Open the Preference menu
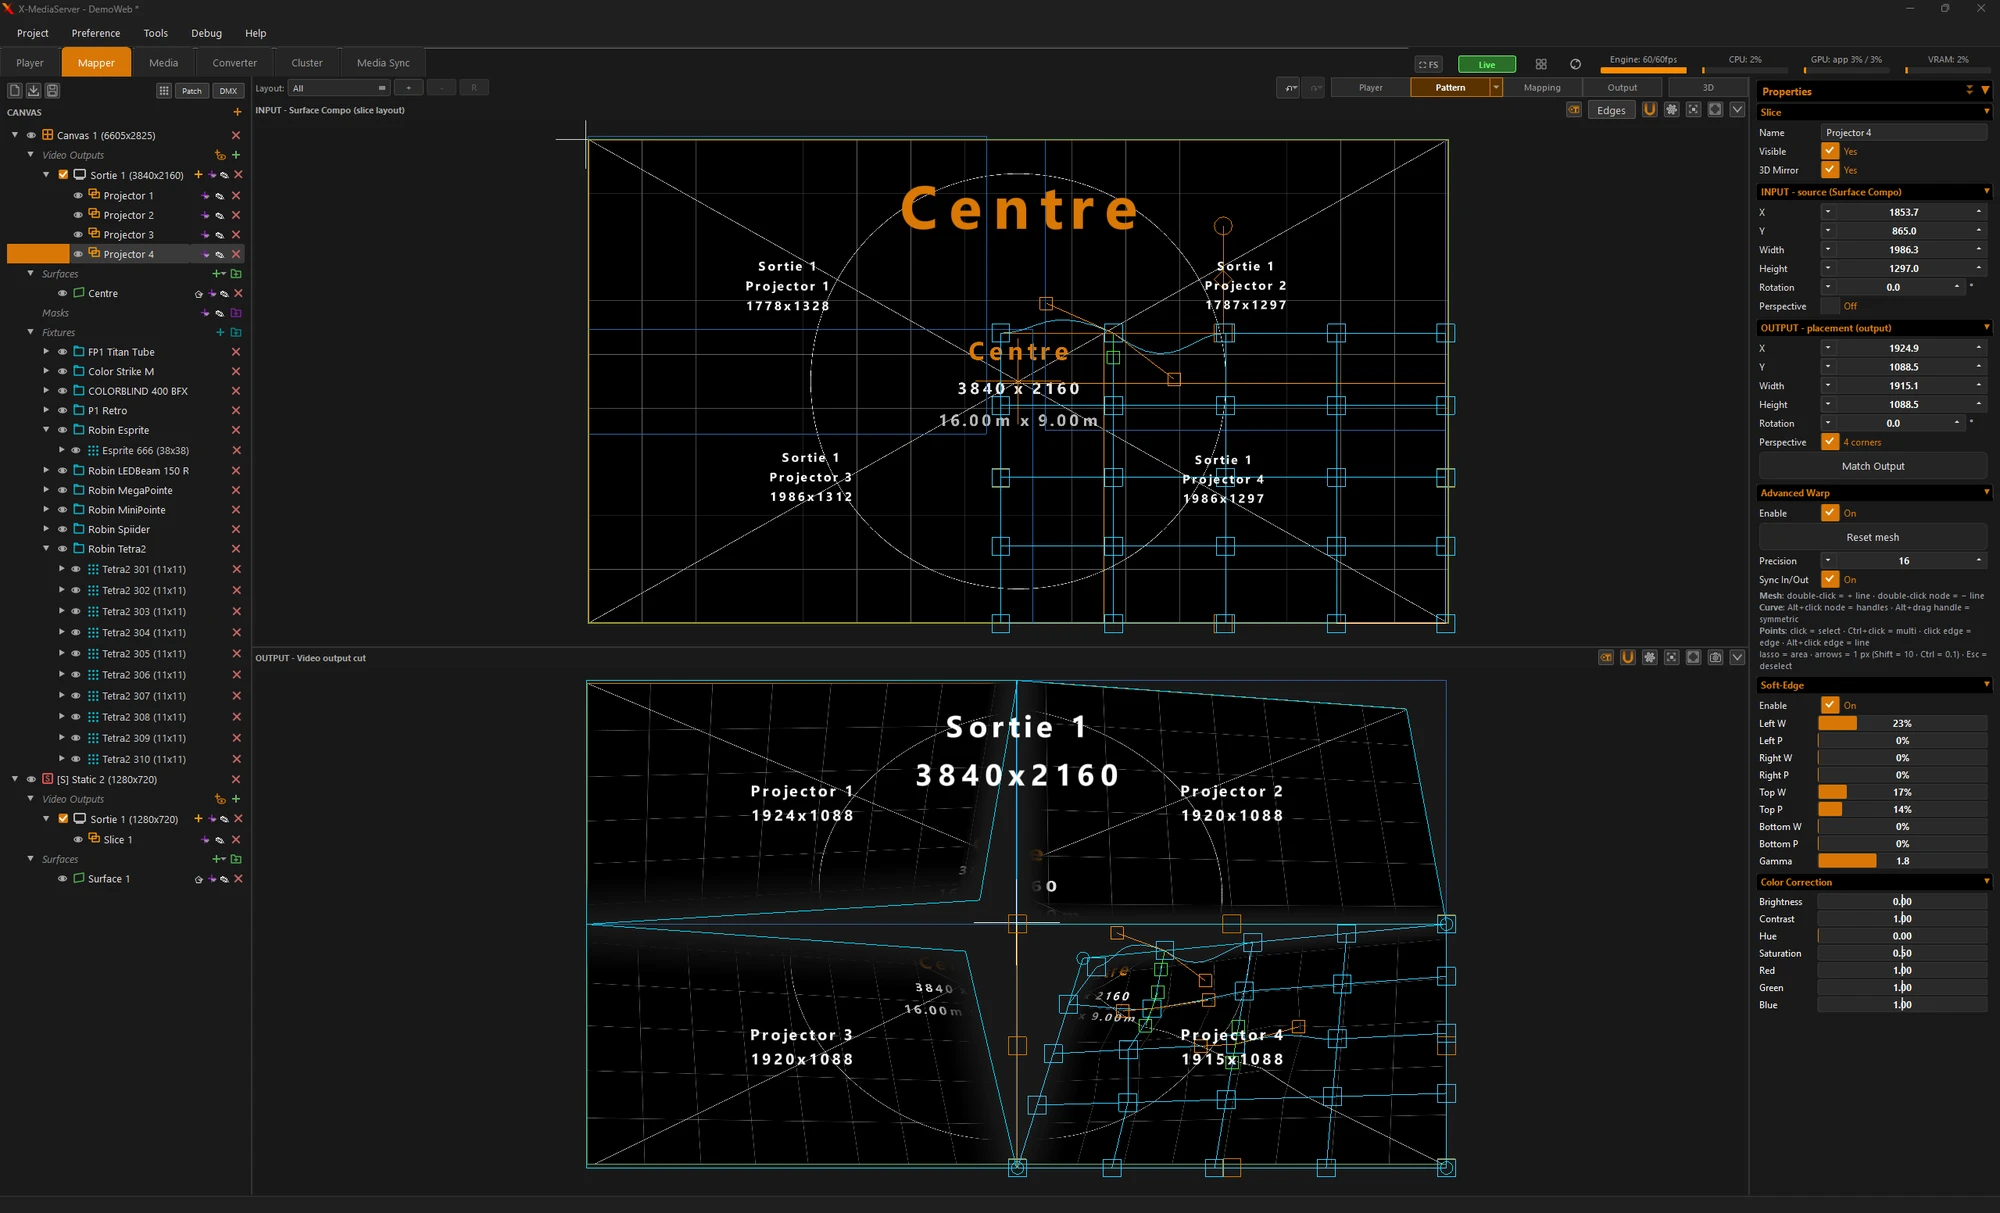The height and width of the screenshot is (1213, 2000). (x=96, y=33)
